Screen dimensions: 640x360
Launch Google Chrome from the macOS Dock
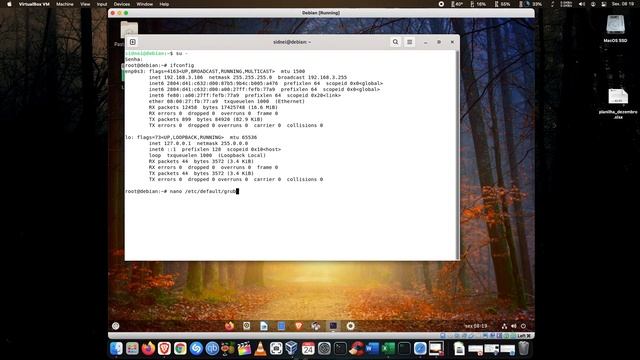tap(180, 349)
